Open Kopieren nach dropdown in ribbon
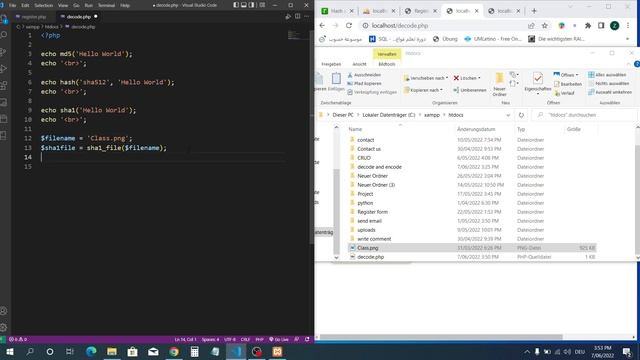 click(423, 90)
